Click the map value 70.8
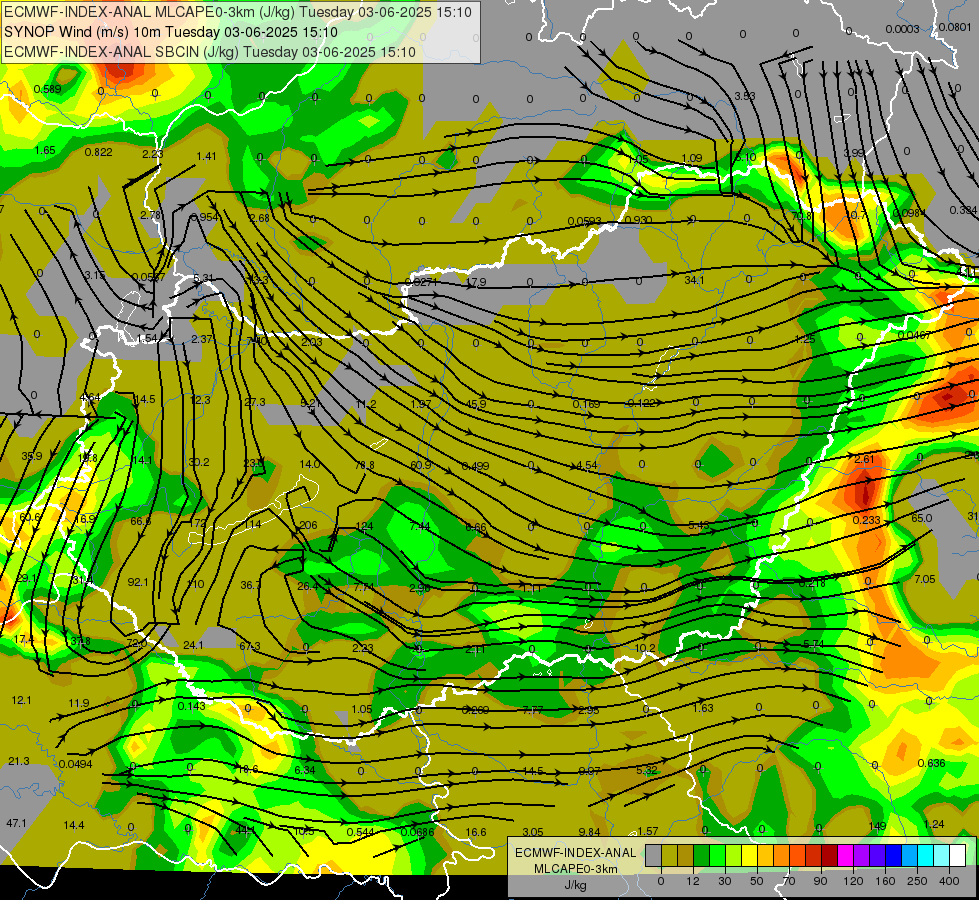This screenshot has height=900, width=979. [x=802, y=216]
